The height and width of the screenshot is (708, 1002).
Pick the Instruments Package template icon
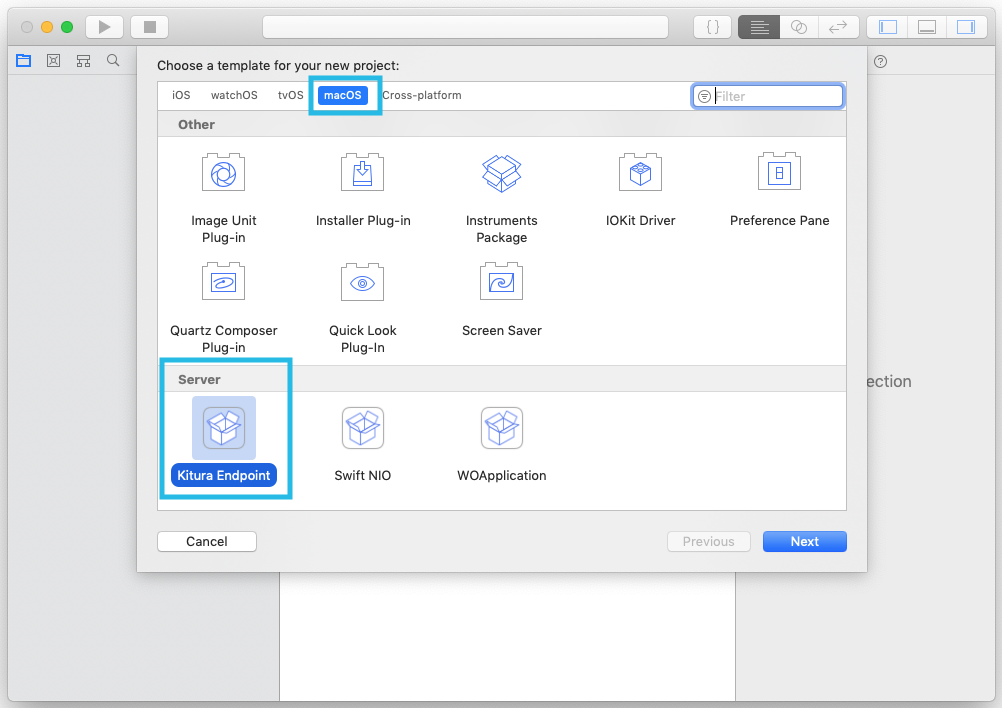[x=502, y=173]
